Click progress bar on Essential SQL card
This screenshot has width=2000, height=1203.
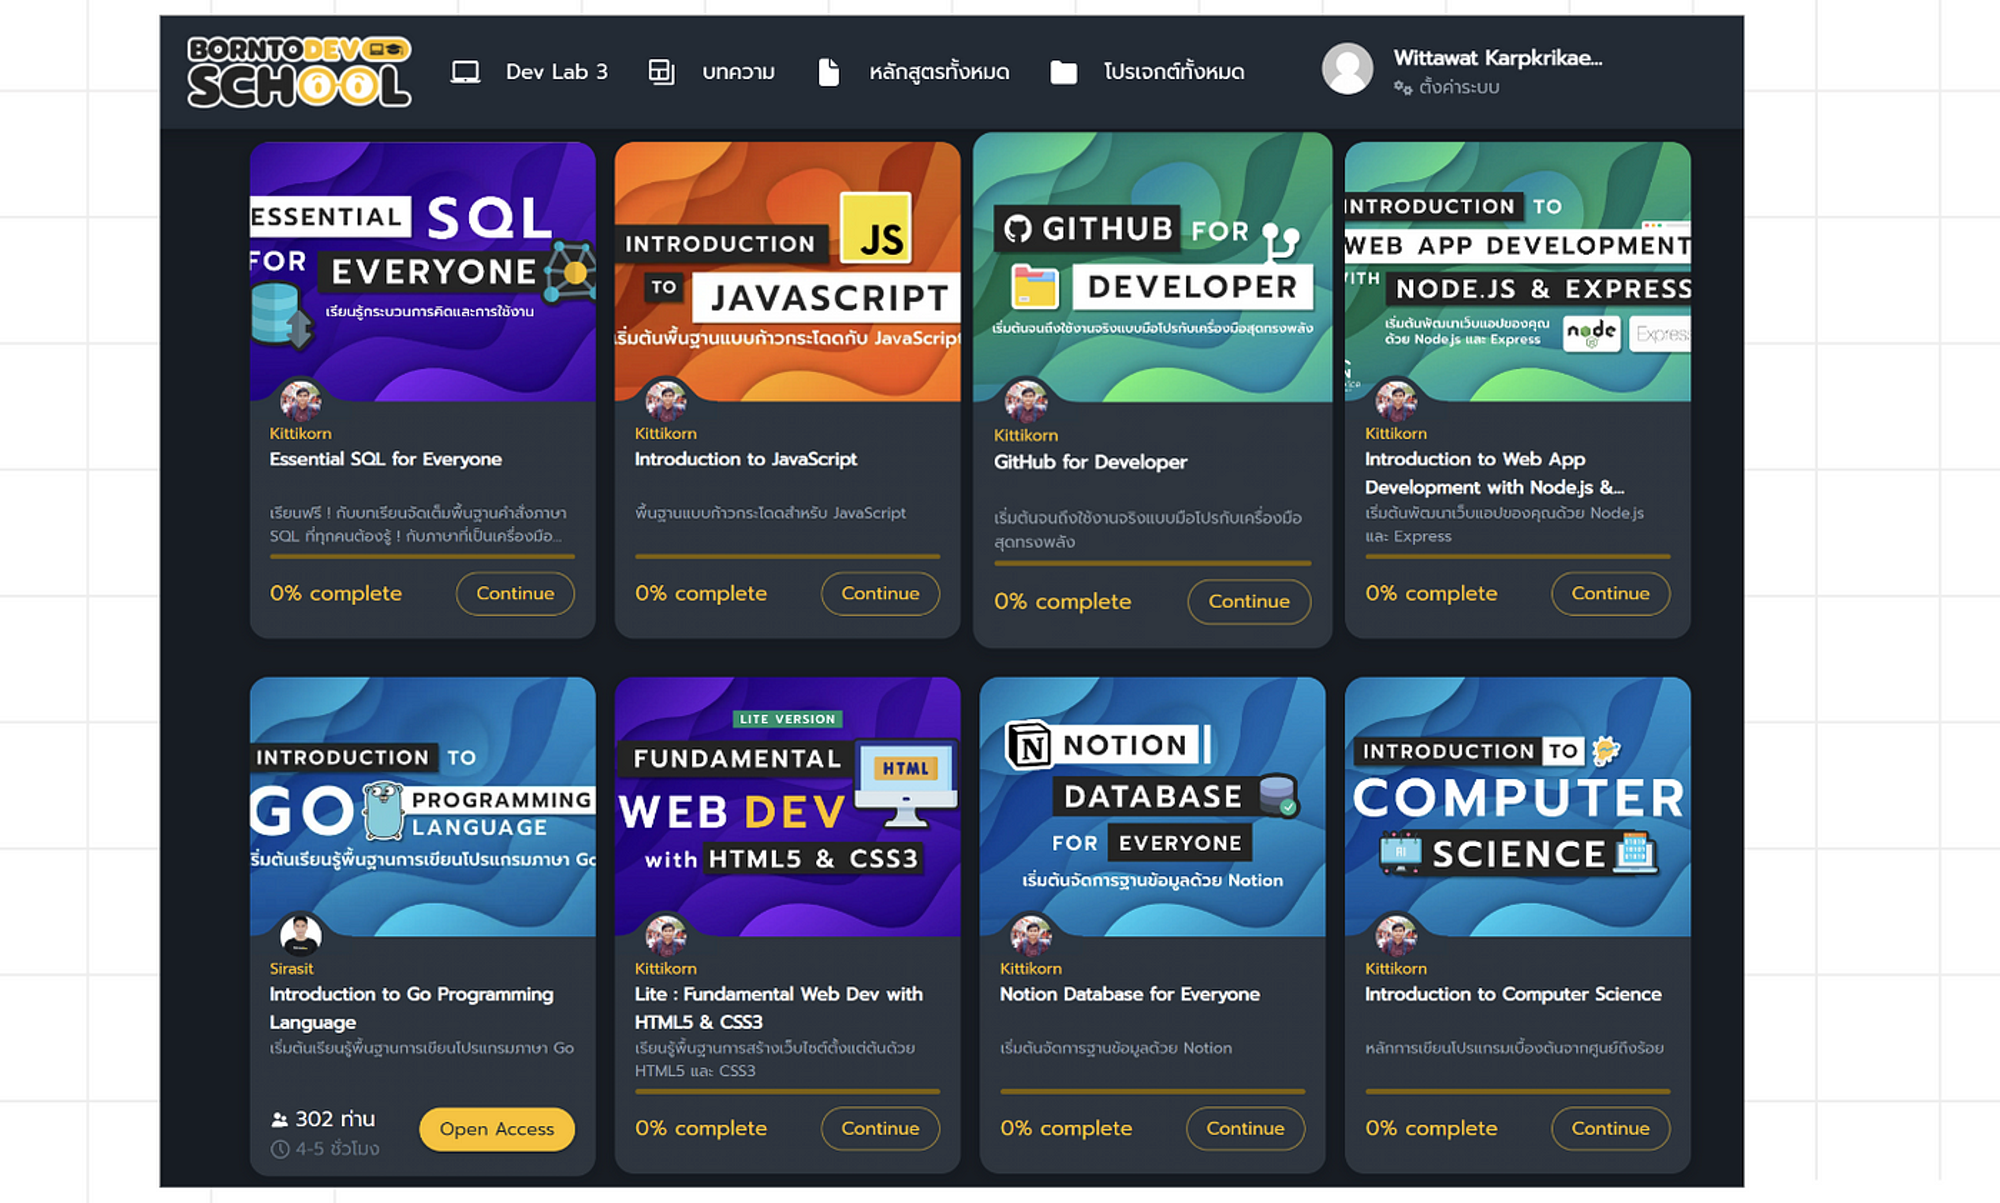click(422, 556)
